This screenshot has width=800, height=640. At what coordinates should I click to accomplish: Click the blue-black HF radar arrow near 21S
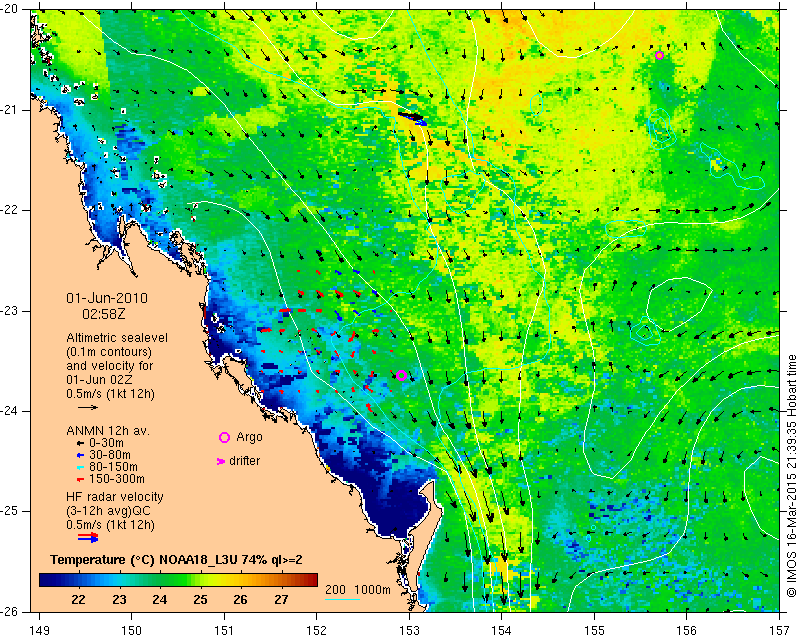pyautogui.click(x=413, y=118)
